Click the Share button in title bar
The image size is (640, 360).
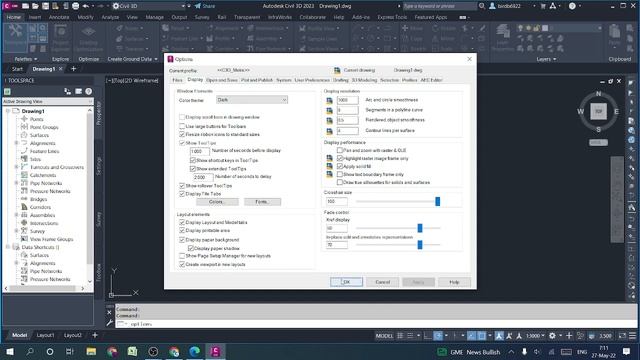[204, 6]
